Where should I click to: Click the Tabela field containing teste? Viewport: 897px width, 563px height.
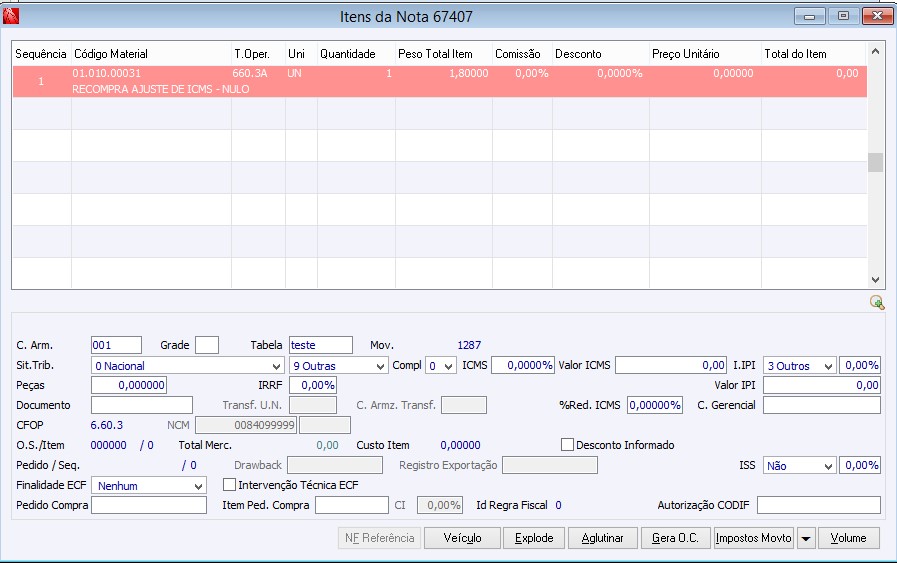[320, 345]
